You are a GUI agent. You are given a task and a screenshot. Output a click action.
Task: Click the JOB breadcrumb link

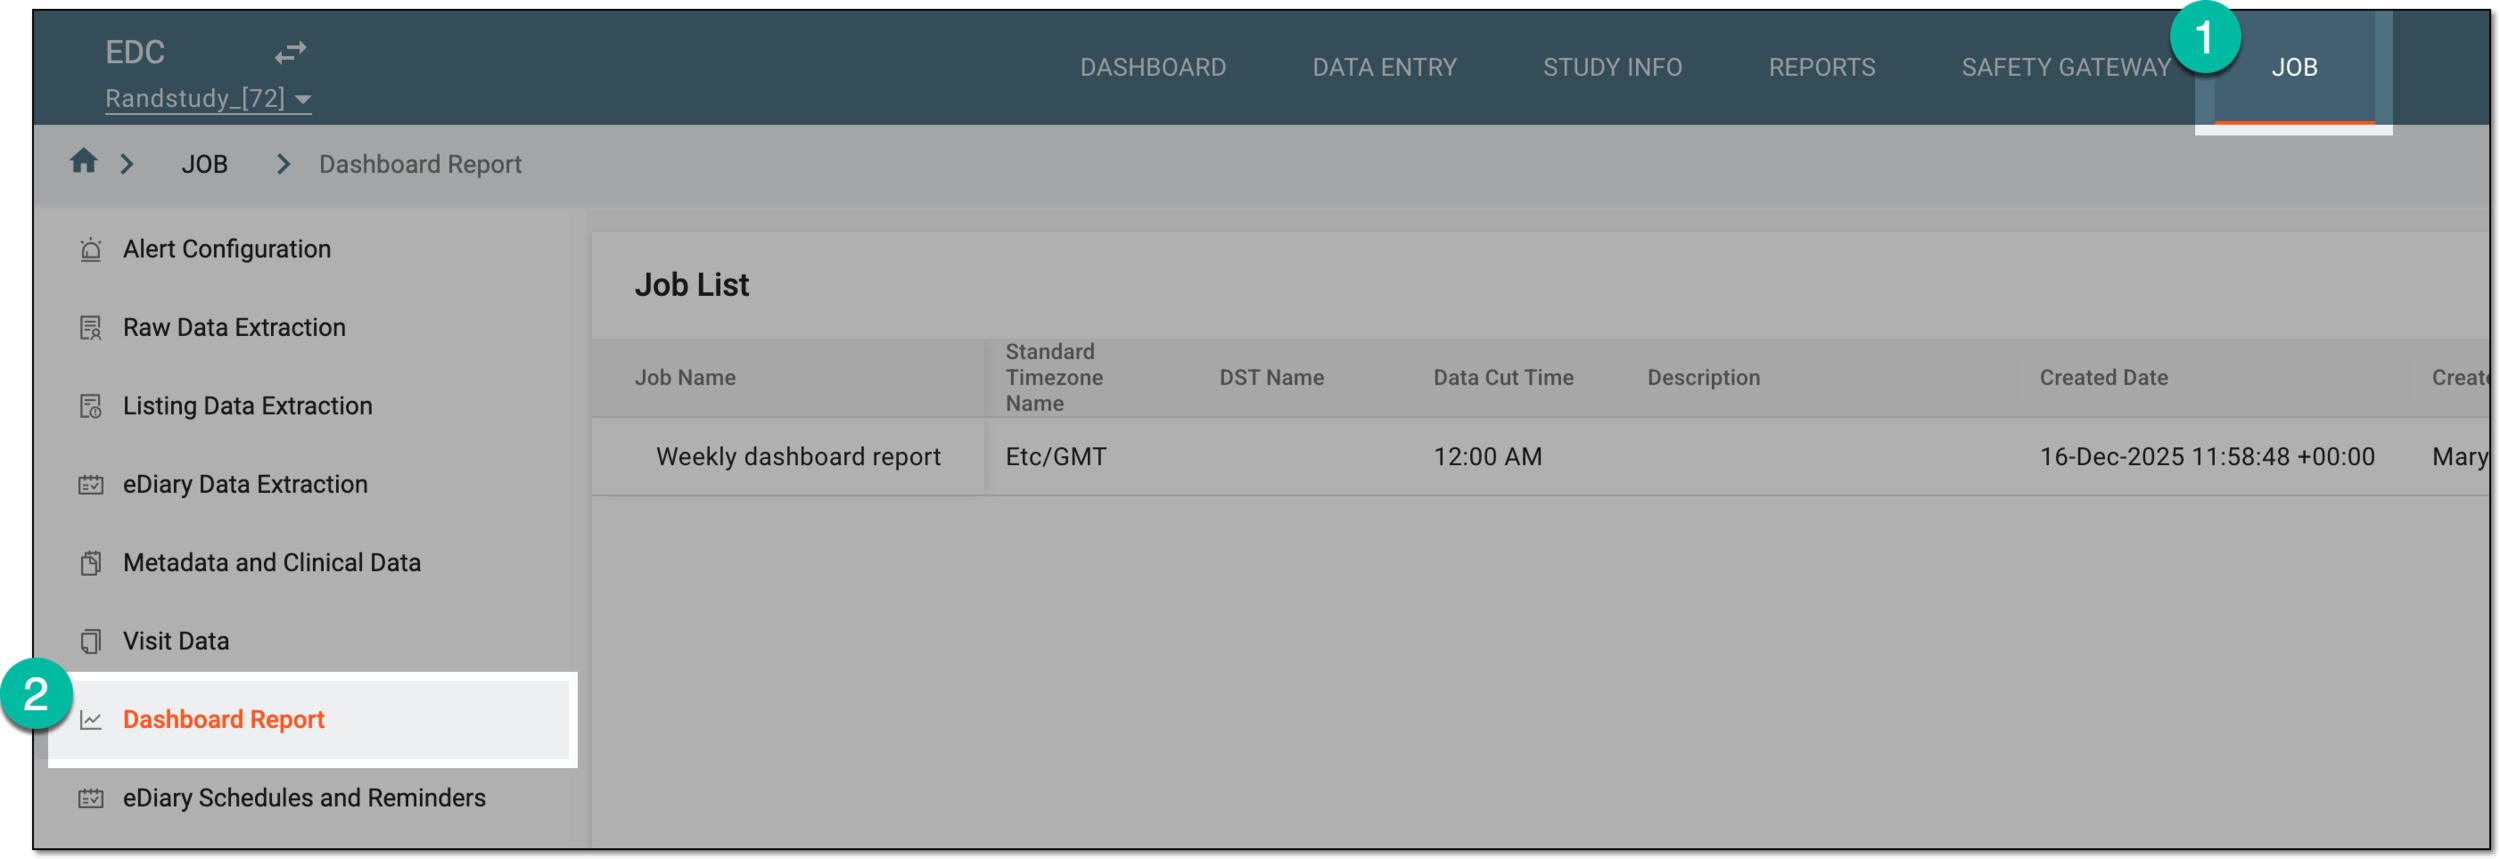[x=205, y=164]
